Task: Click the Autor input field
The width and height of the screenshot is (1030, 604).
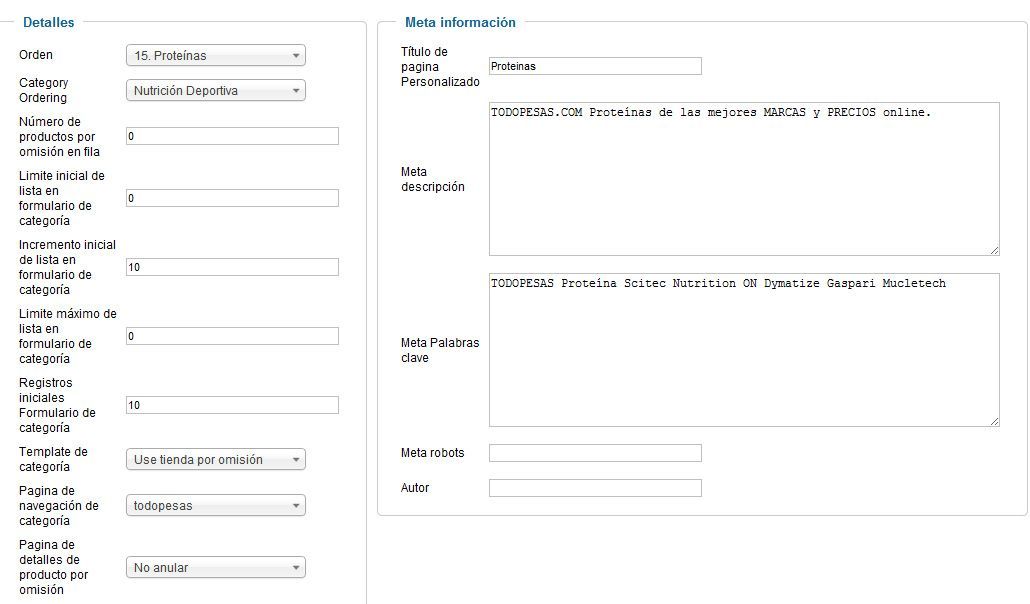Action: tap(595, 488)
